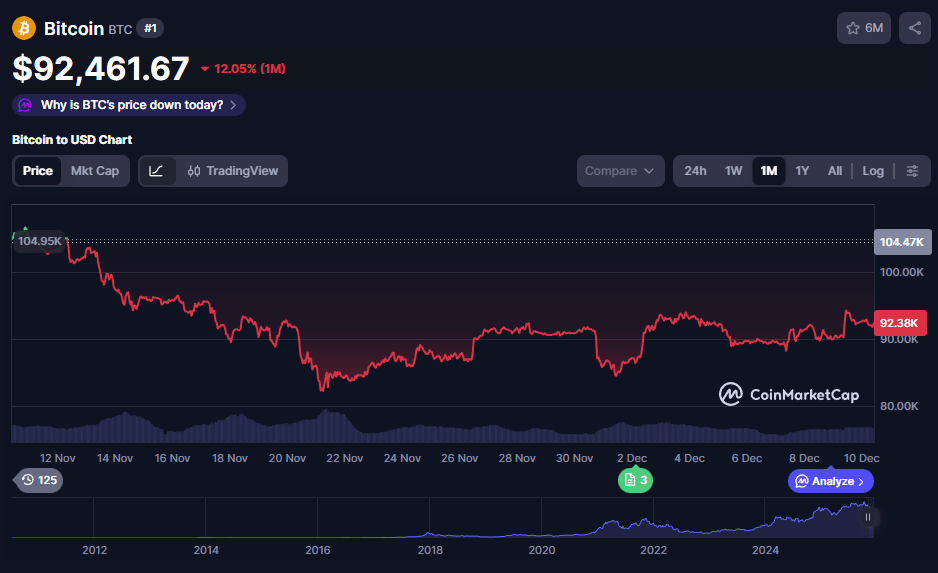
Task: Select the Price tab
Action: pyautogui.click(x=38, y=171)
